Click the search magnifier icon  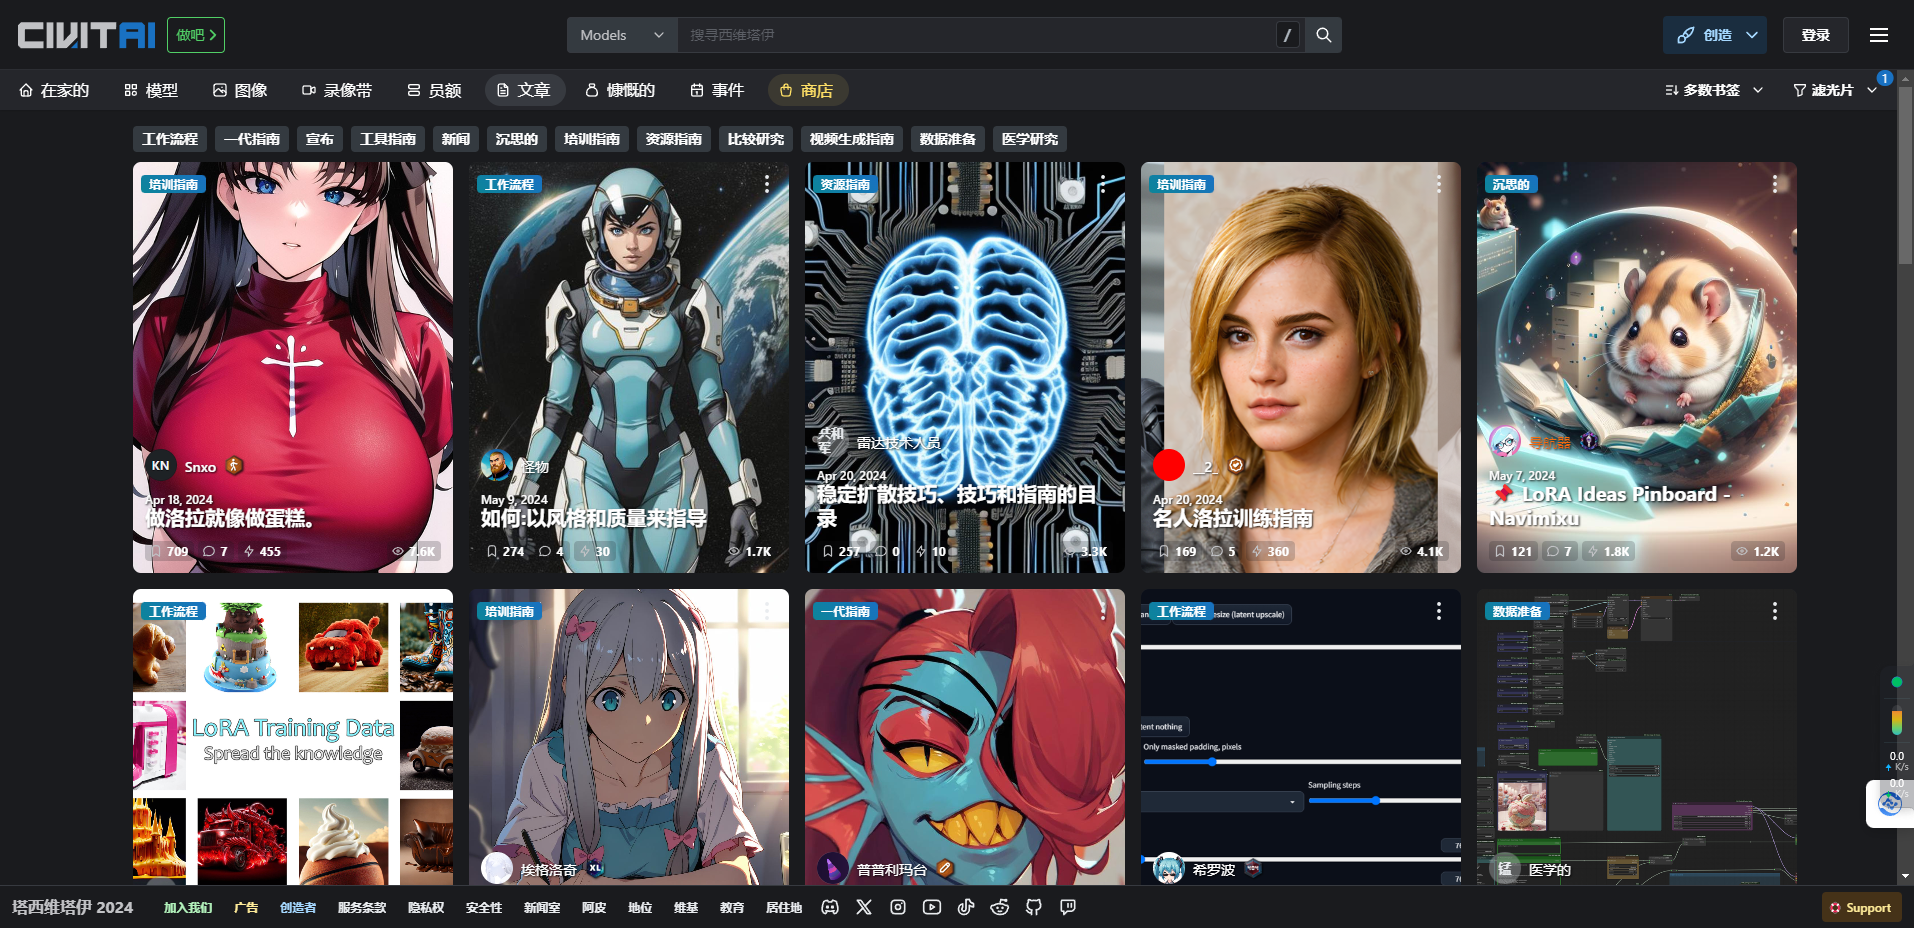(1322, 33)
